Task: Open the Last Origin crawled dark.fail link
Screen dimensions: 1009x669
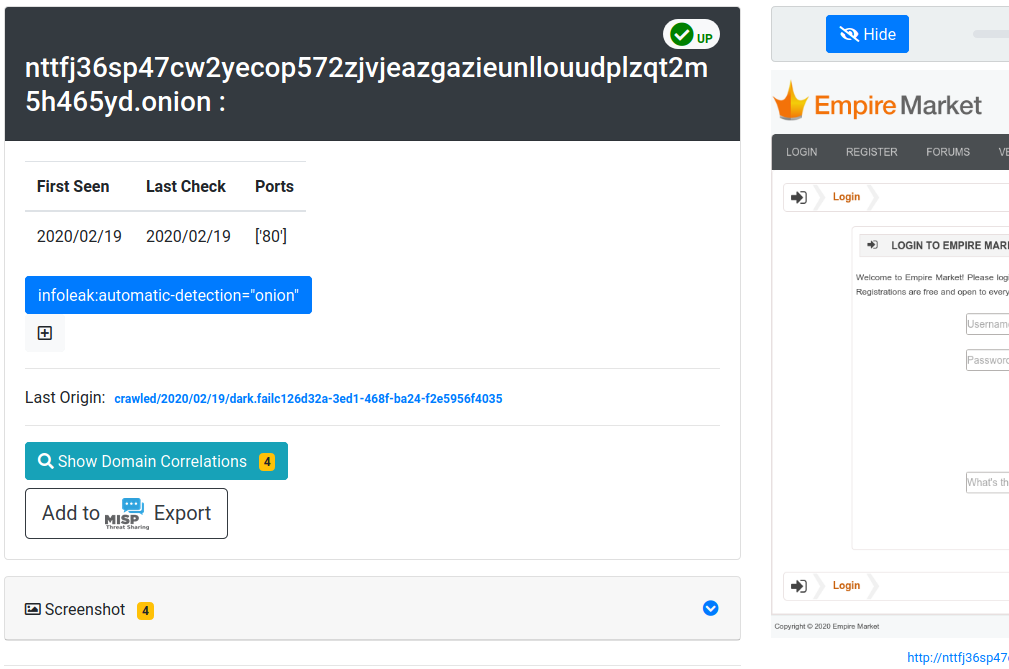Action: [x=308, y=399]
